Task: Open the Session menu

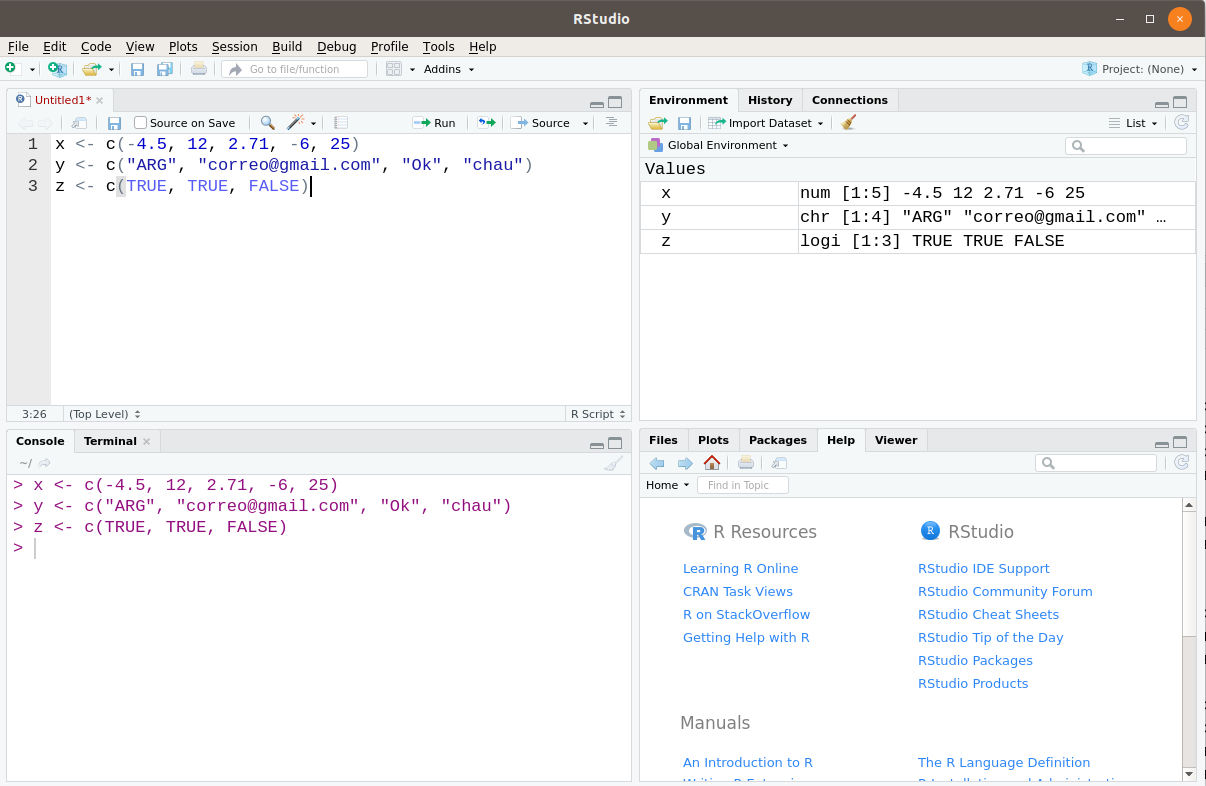Action: click(235, 47)
